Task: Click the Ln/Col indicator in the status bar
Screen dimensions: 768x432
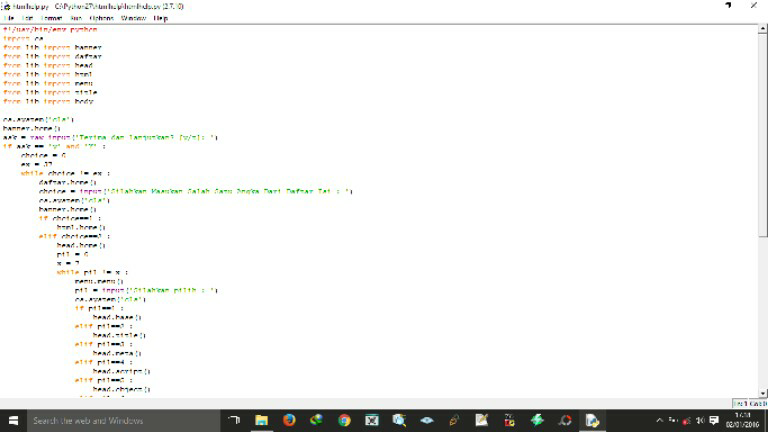Action: click(750, 404)
